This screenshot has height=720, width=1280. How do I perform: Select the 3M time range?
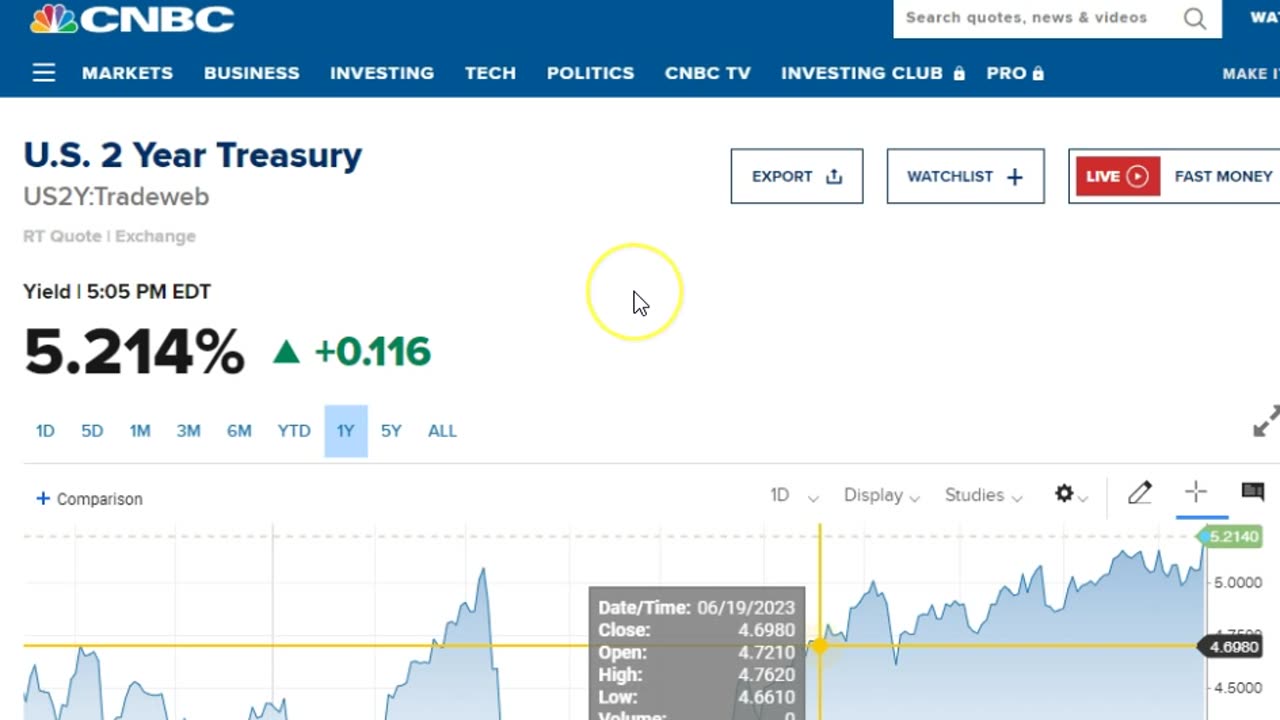pyautogui.click(x=188, y=431)
